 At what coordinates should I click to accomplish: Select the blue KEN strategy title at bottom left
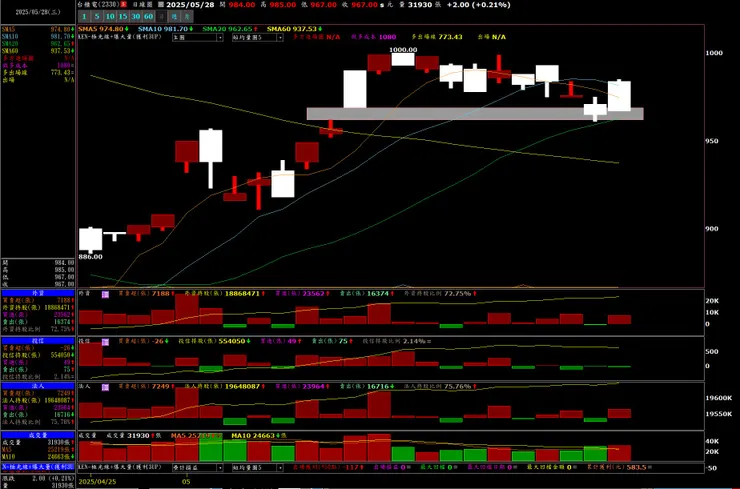38,467
